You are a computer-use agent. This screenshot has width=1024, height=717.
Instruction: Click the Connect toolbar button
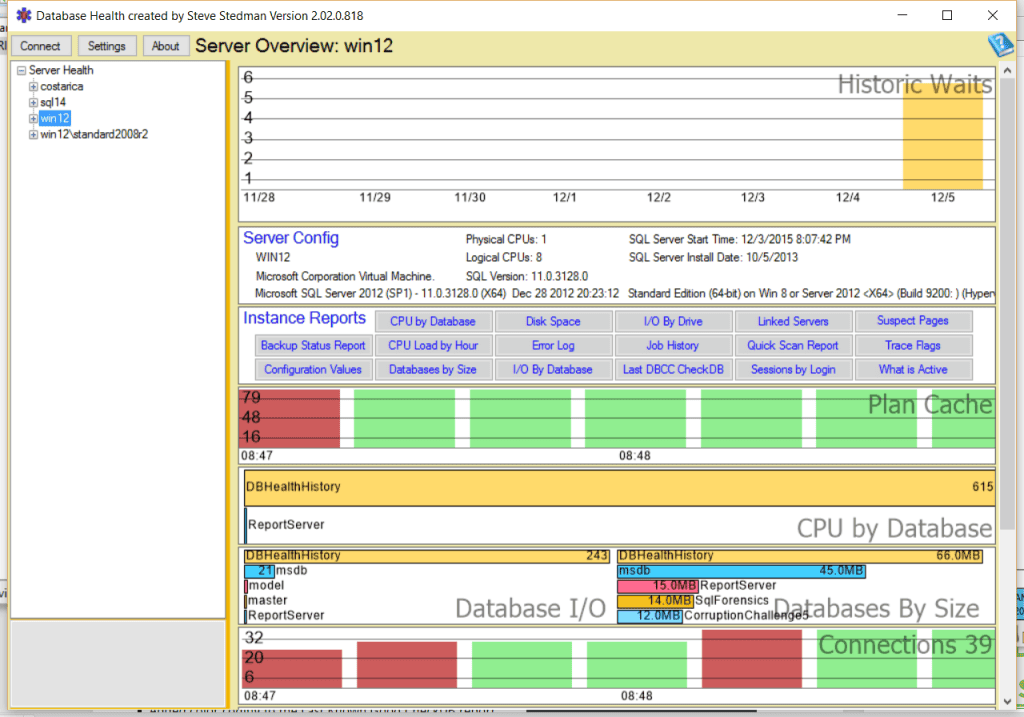point(40,45)
